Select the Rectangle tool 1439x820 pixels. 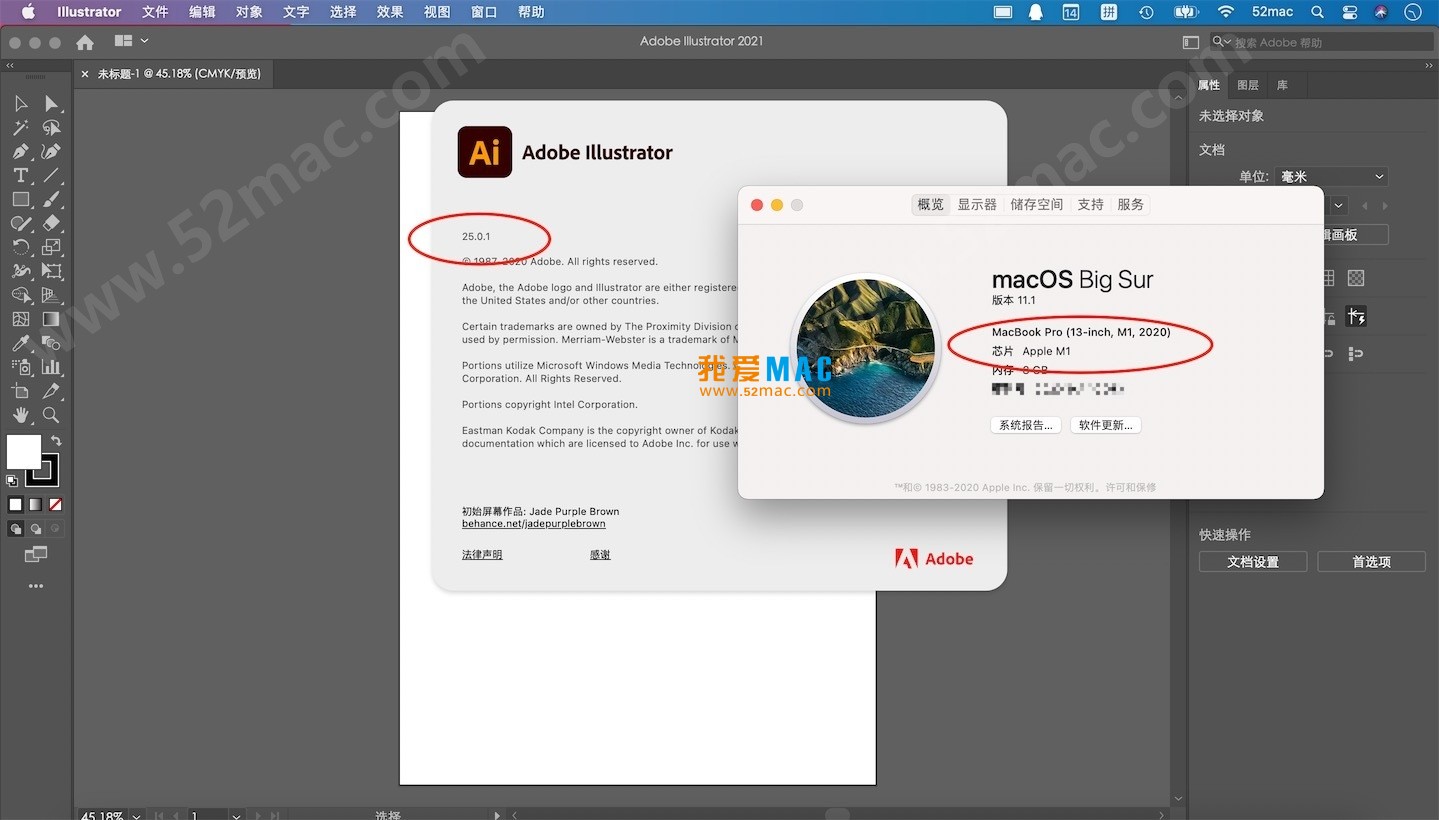22,199
